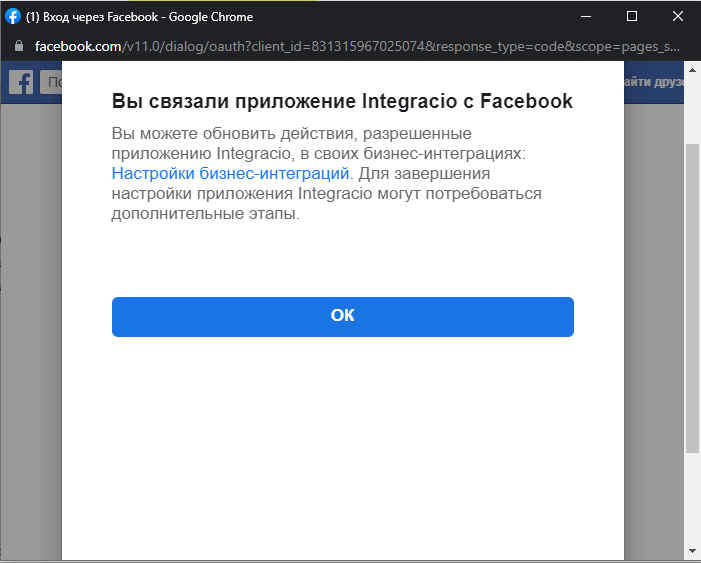Click the scrollbar down arrow

(692, 551)
